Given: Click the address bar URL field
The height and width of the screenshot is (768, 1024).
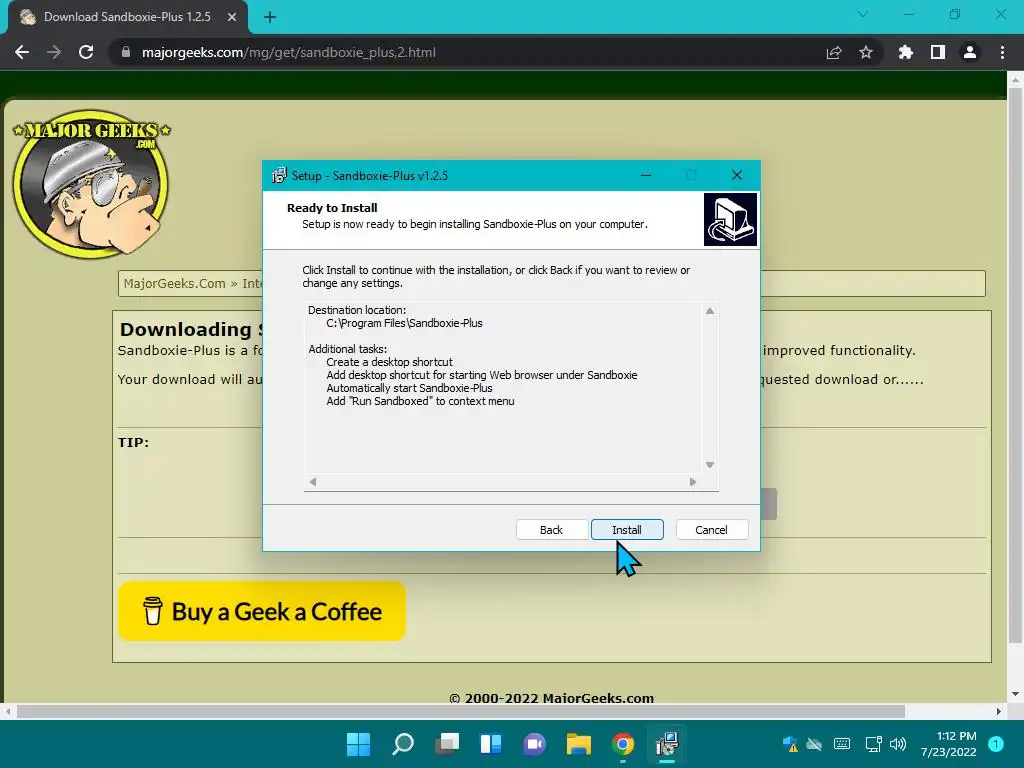Looking at the screenshot, I should (x=470, y=52).
